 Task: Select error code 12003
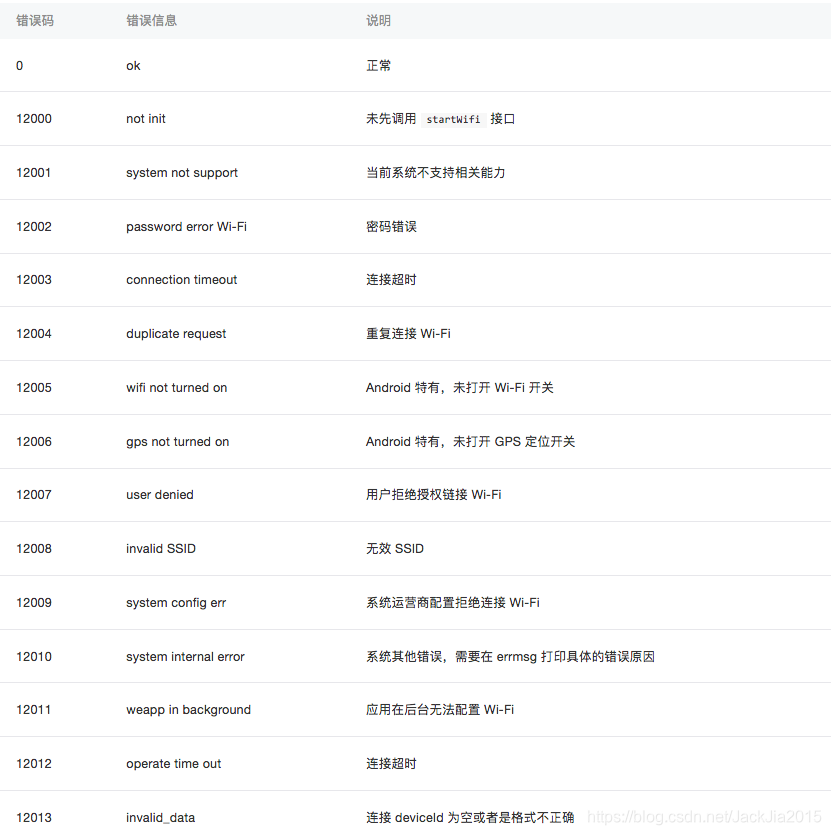tap(34, 280)
